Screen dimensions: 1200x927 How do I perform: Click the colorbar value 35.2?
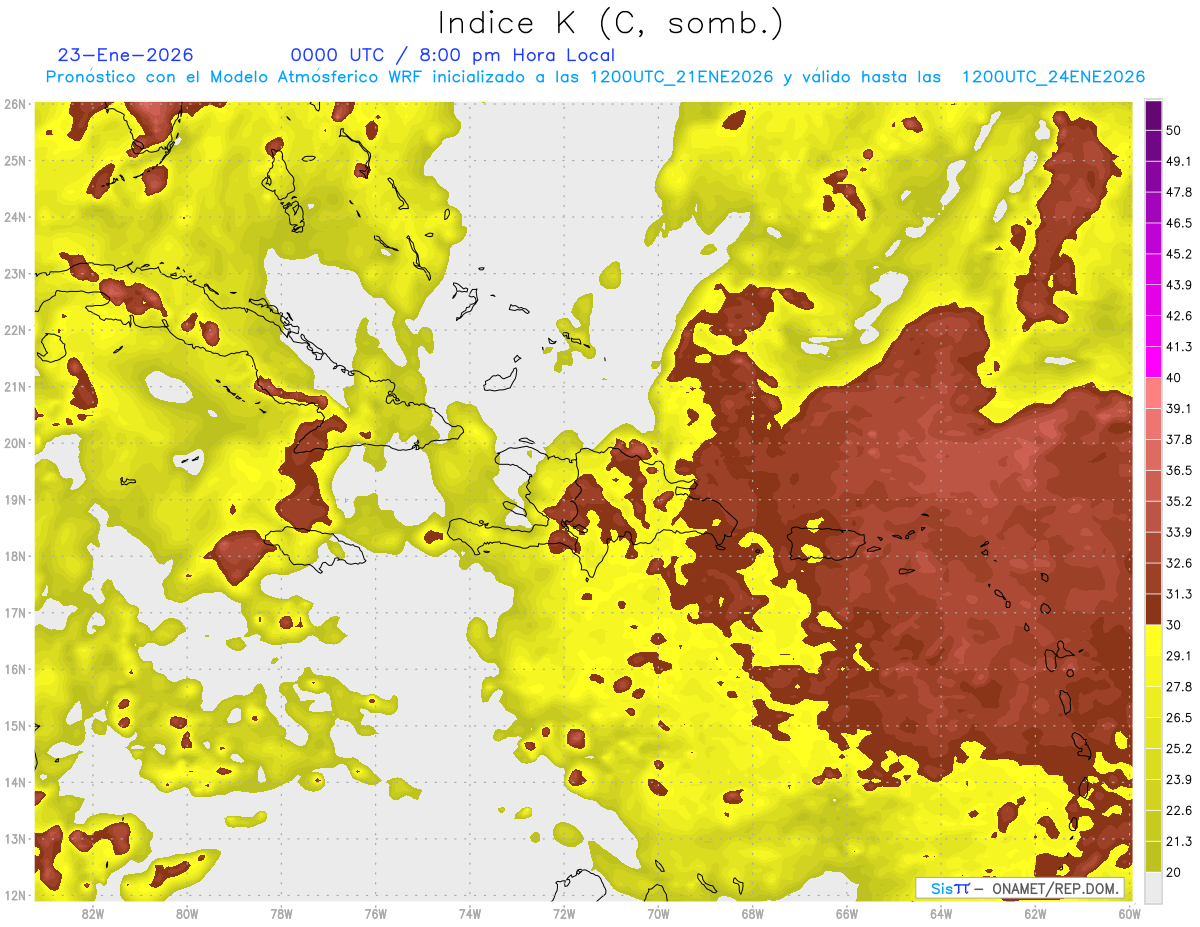1179,501
